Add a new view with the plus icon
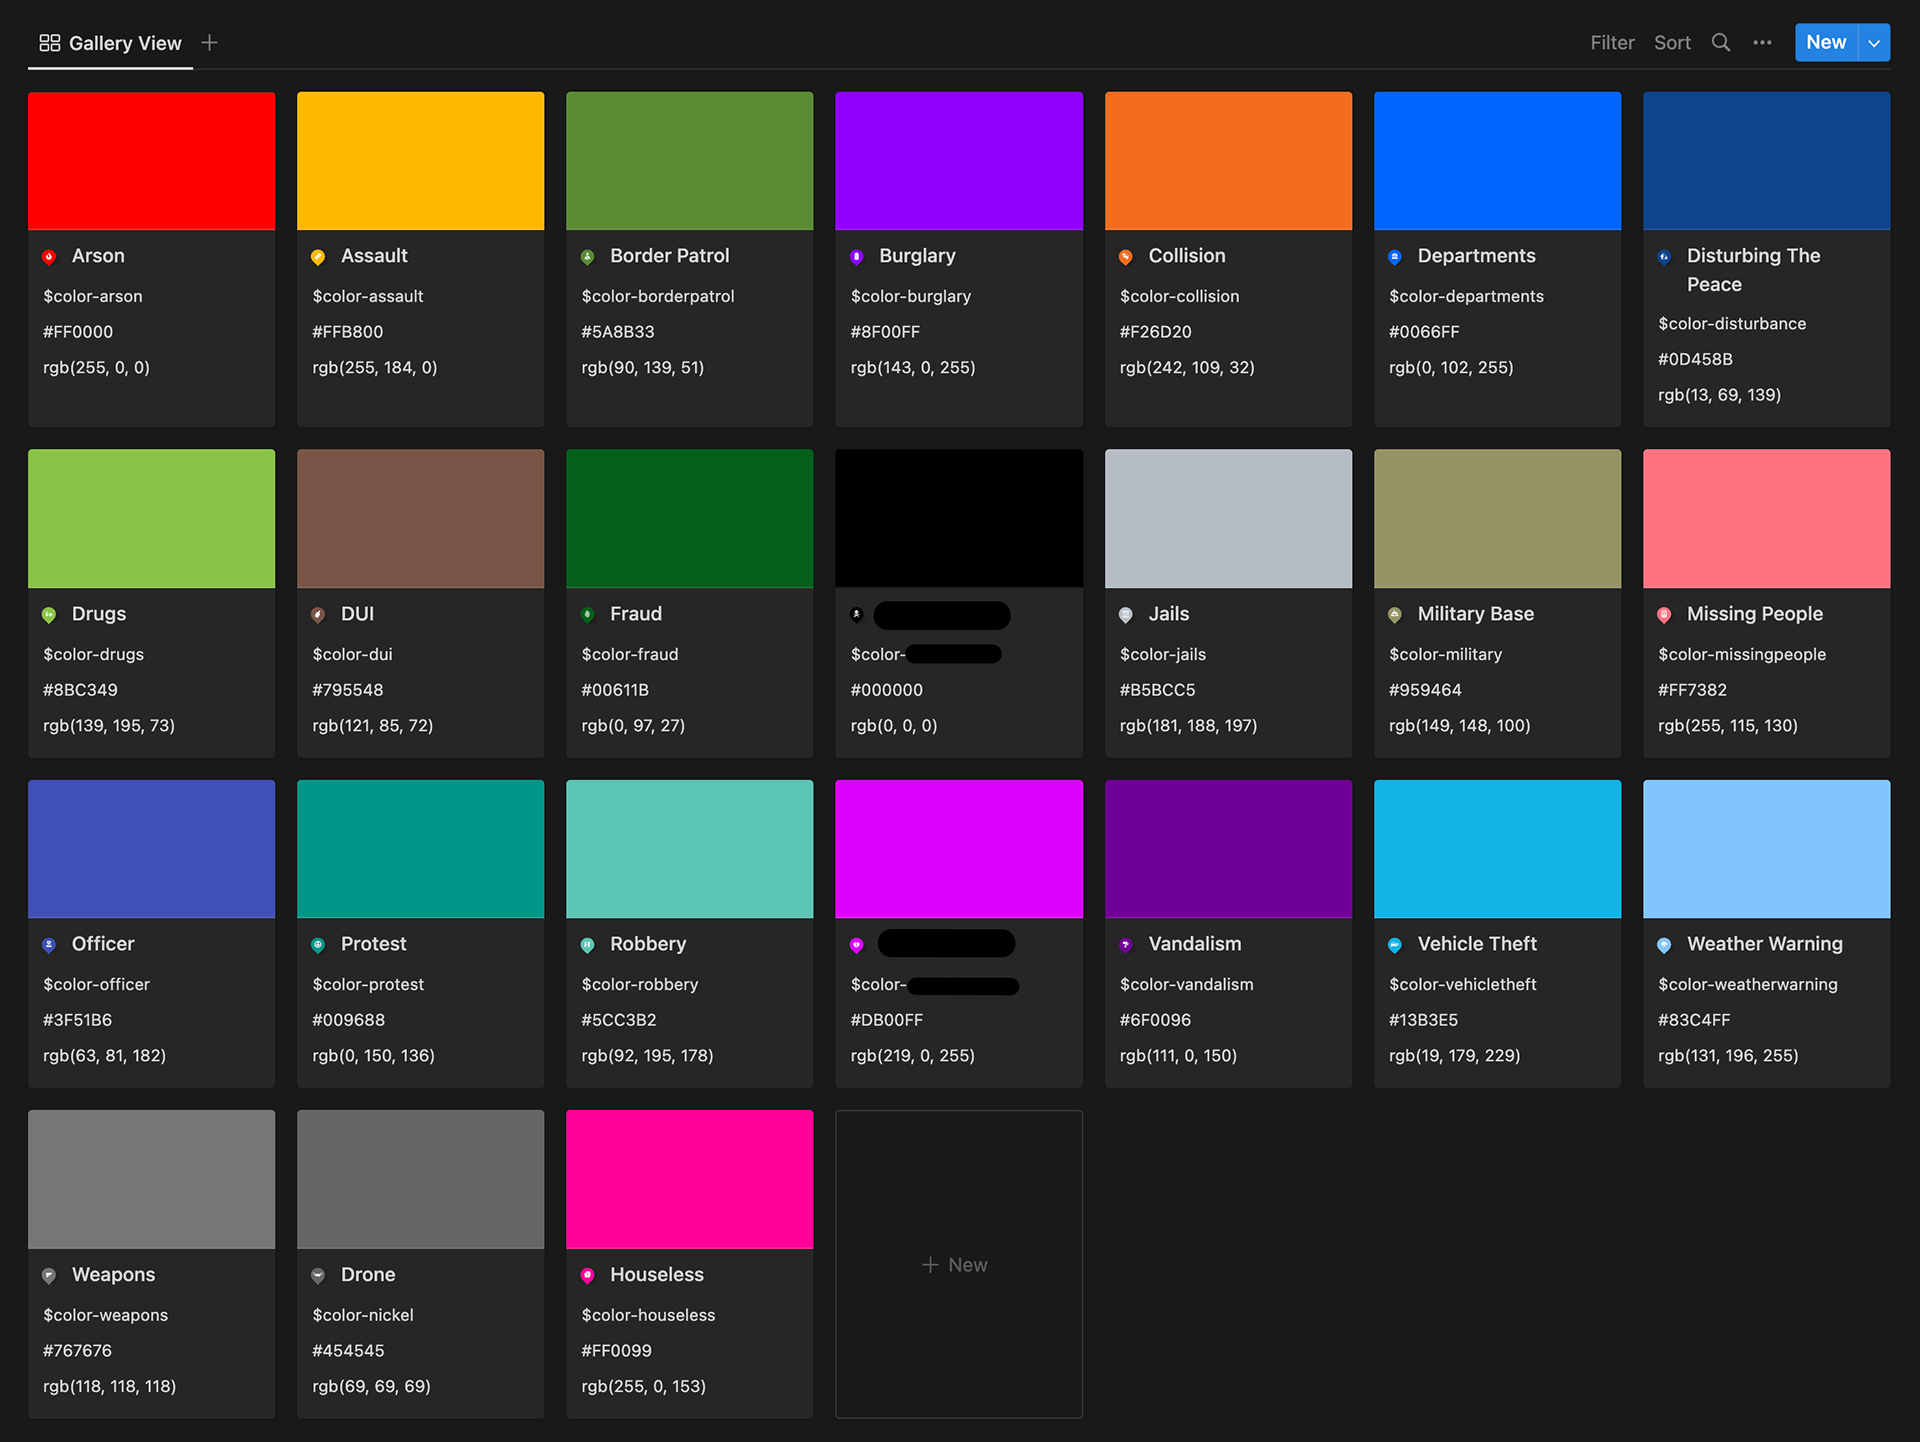The height and width of the screenshot is (1442, 1920). click(x=209, y=43)
